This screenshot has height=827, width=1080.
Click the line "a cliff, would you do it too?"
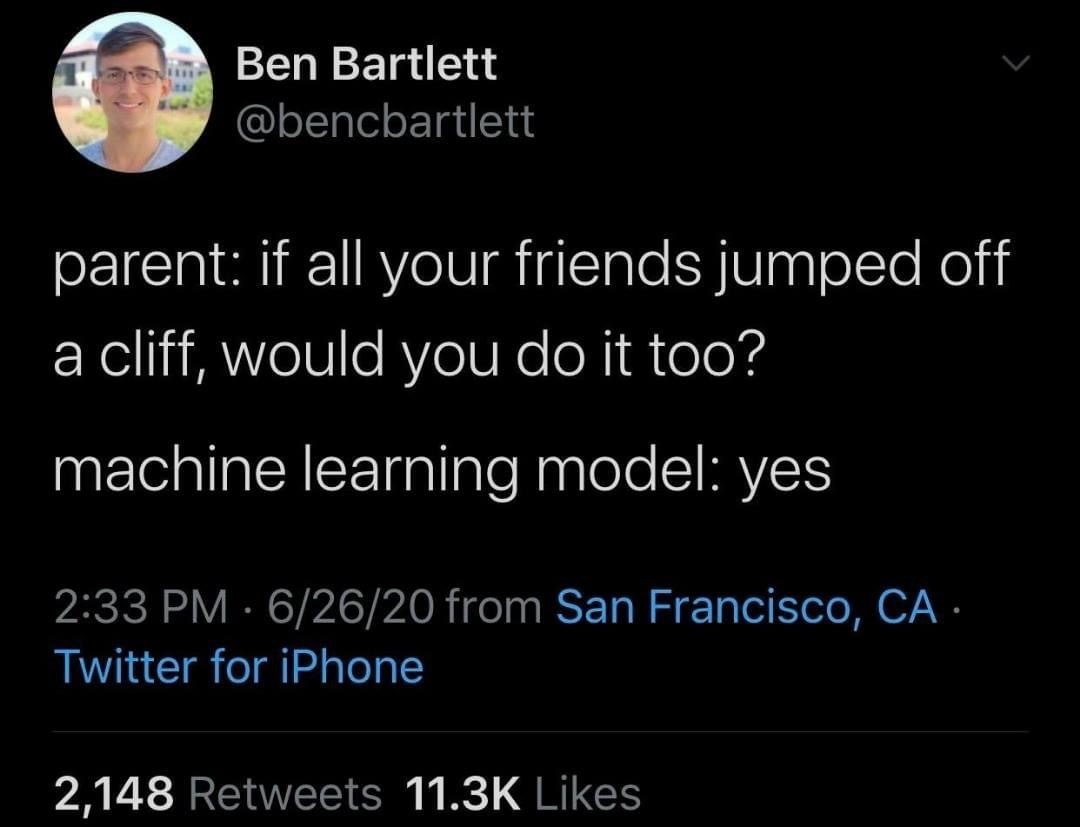coord(409,358)
